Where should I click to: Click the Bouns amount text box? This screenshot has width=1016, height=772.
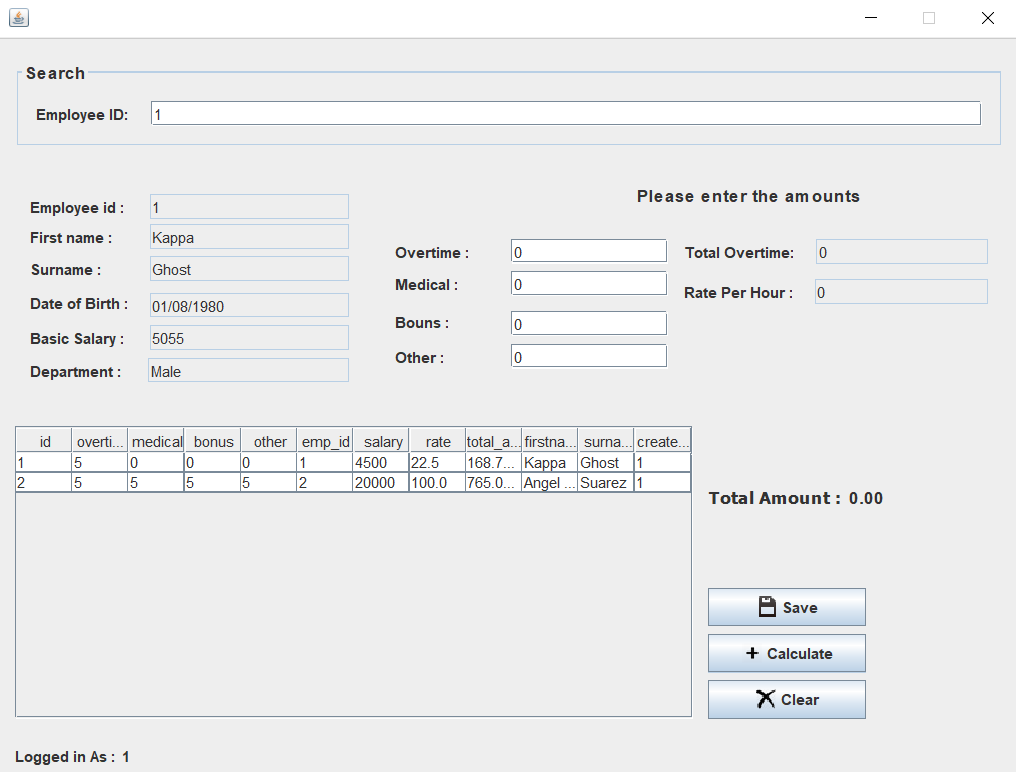(588, 324)
